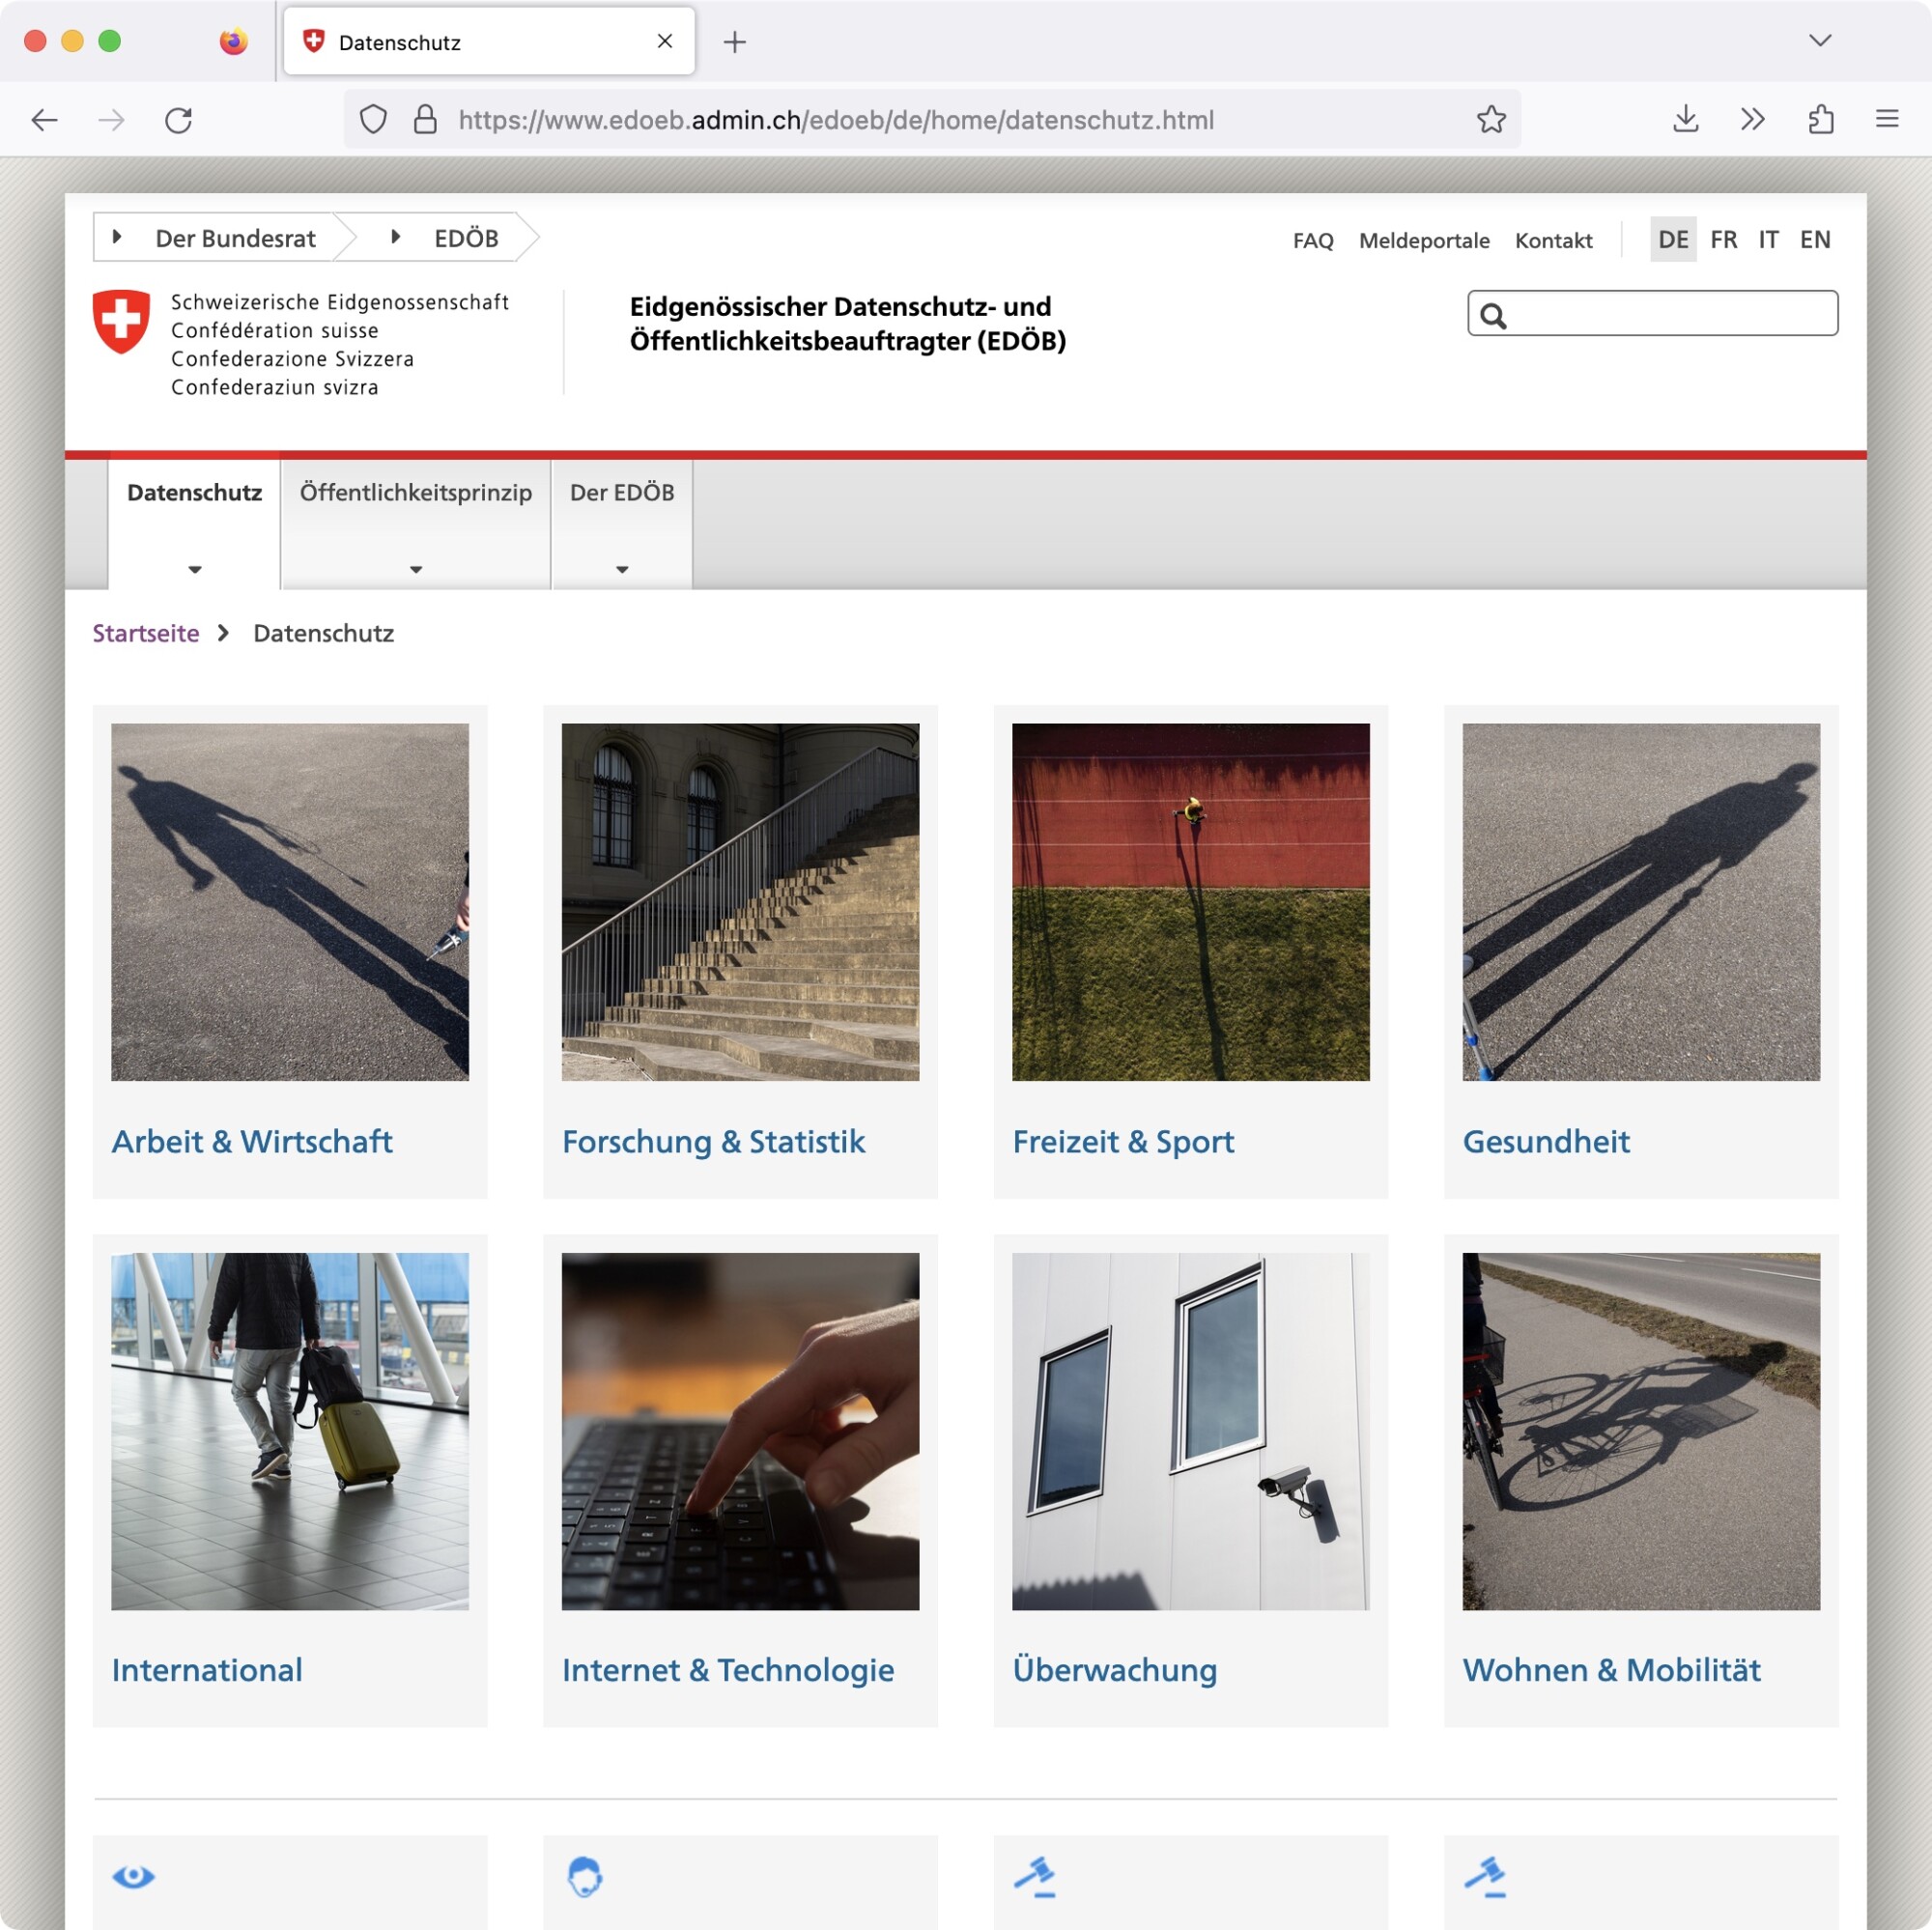This screenshot has width=1932, height=1930.
Task: Open the Freizeit & Sport topic link
Action: (x=1123, y=1141)
